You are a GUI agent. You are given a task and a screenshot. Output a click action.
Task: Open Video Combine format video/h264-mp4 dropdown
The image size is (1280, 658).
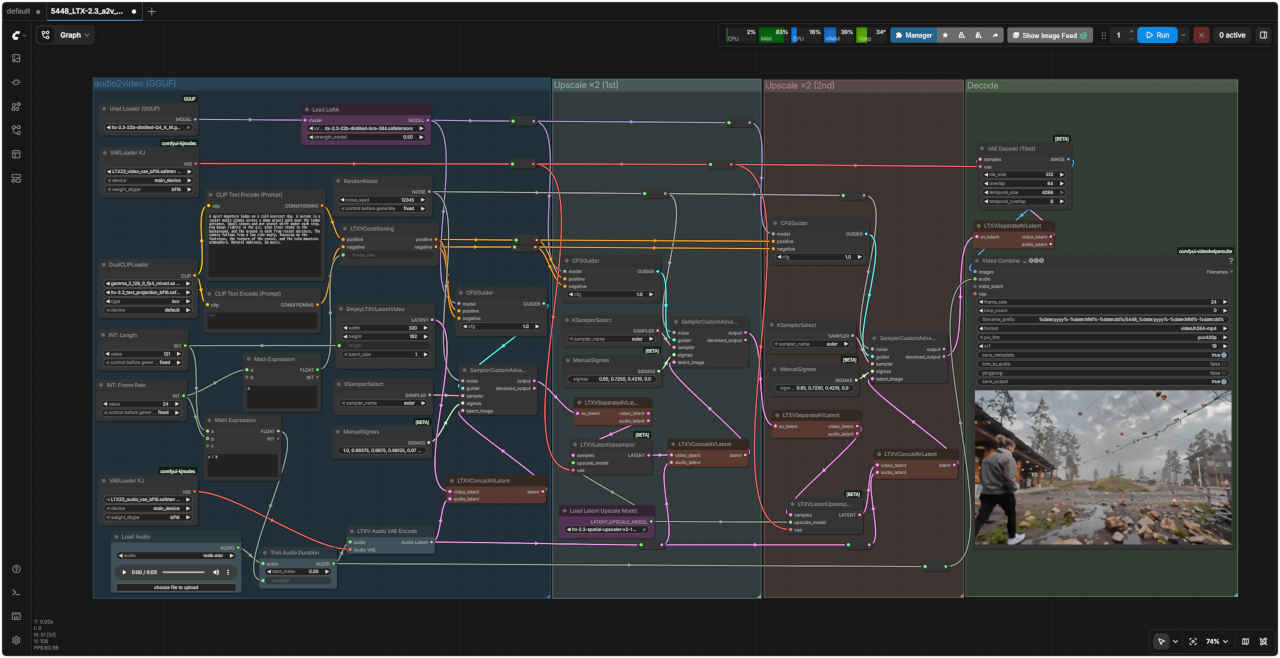tap(1102, 328)
